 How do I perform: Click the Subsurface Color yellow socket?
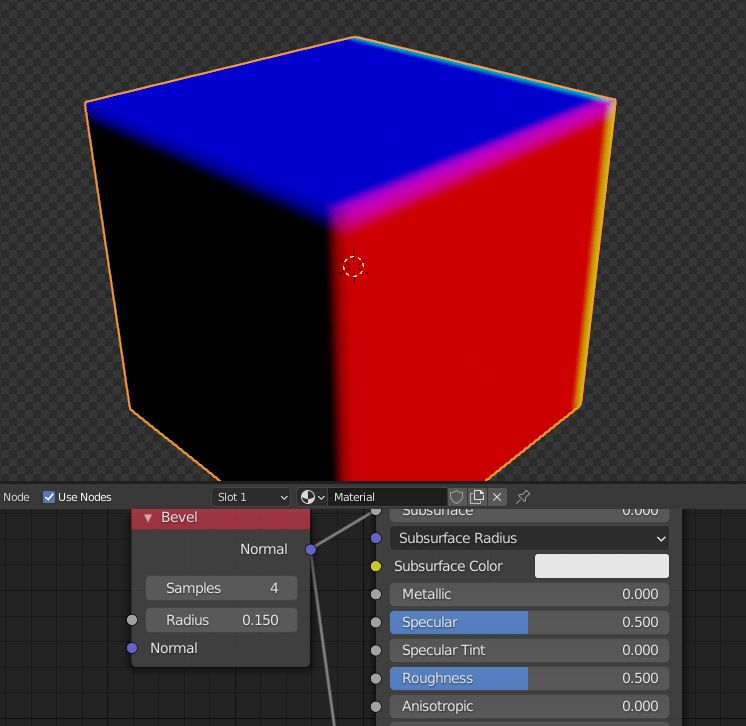tap(376, 566)
